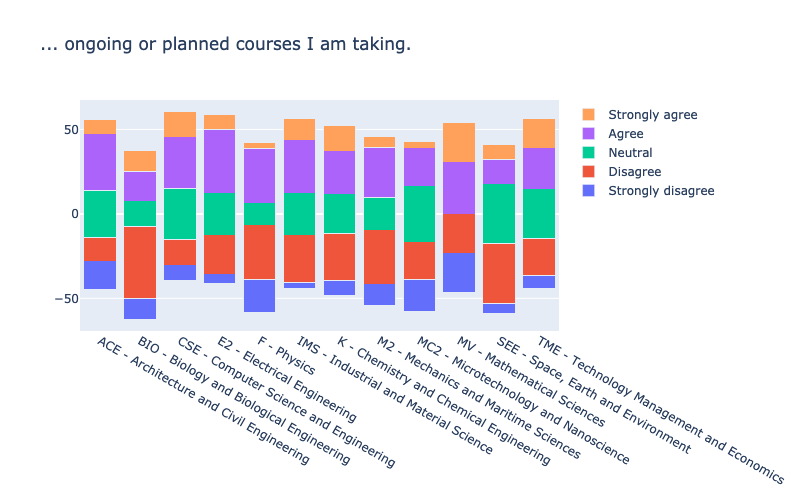Click the green Neutral segment of SEE bar
Viewport: 800px width, 500px height.
(x=499, y=214)
